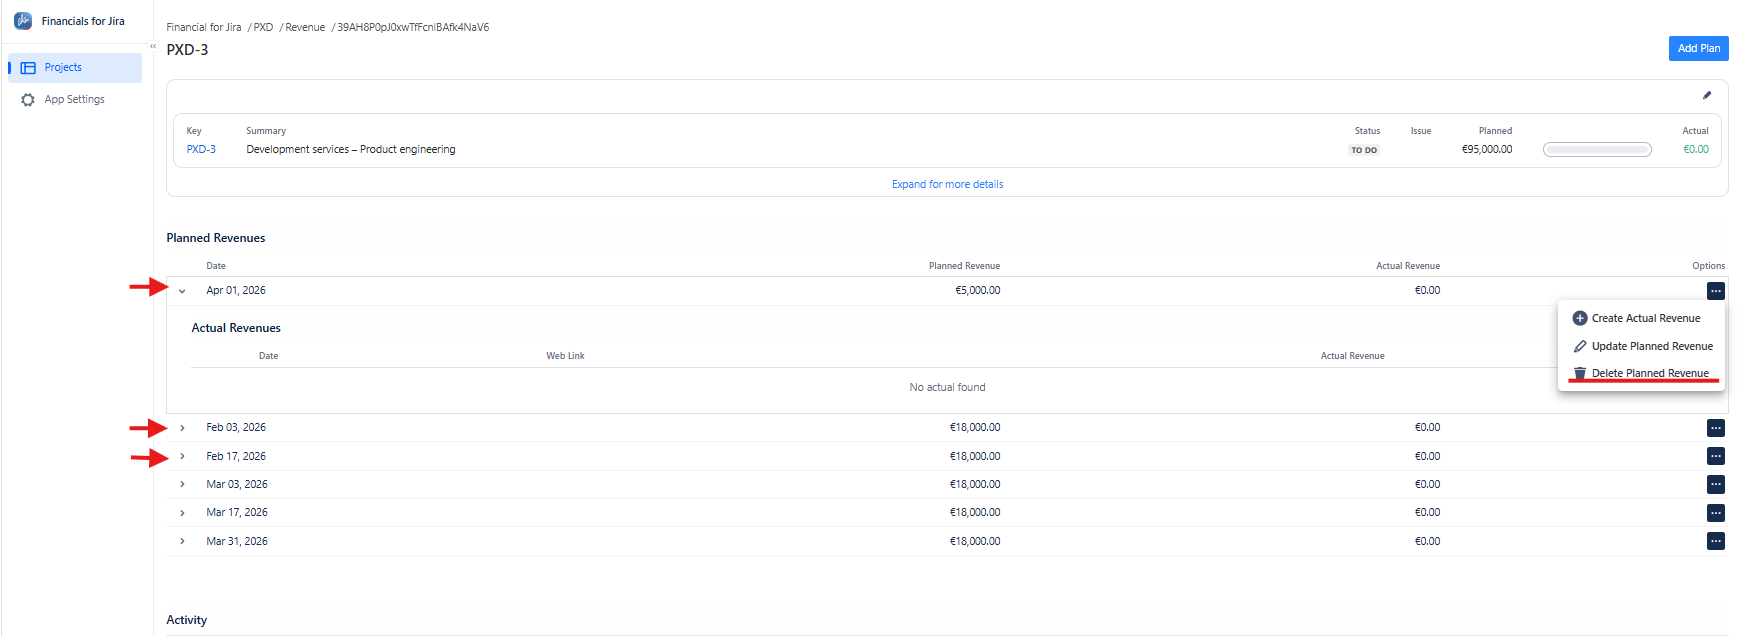Click the planned versus actual progress bar
The width and height of the screenshot is (1739, 636).
click(x=1597, y=150)
